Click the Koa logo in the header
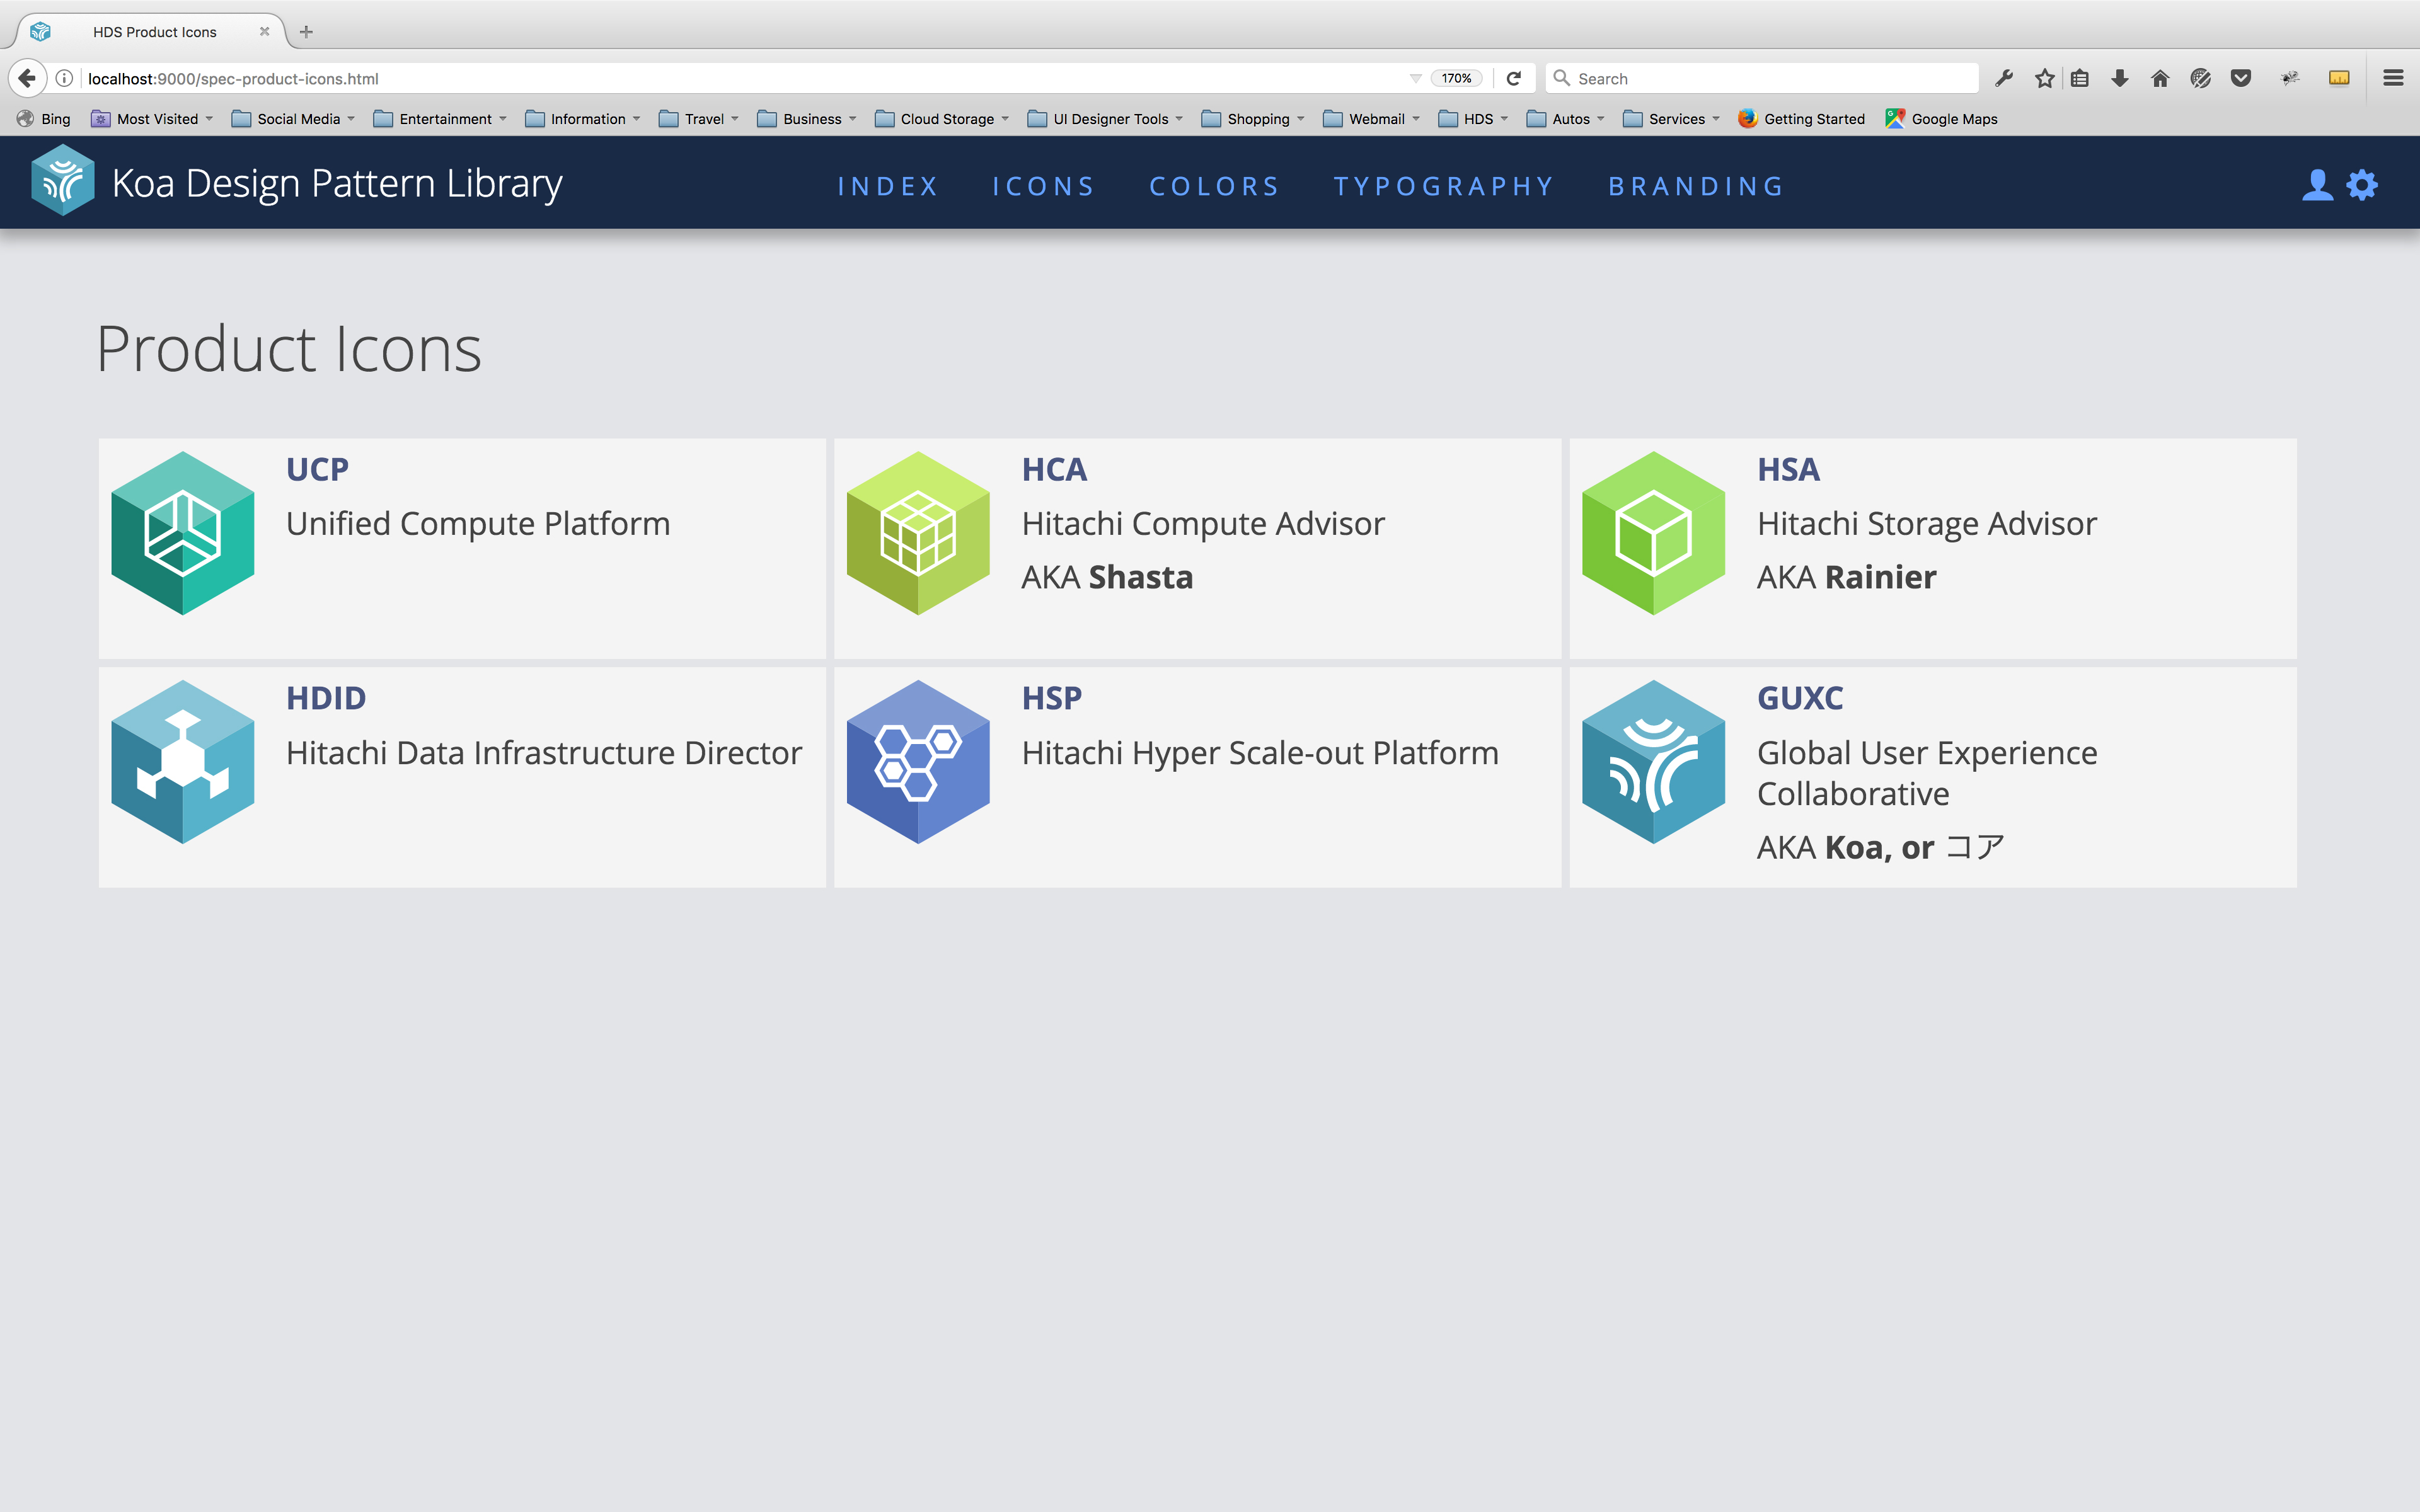Image resolution: width=2420 pixels, height=1512 pixels. click(63, 181)
